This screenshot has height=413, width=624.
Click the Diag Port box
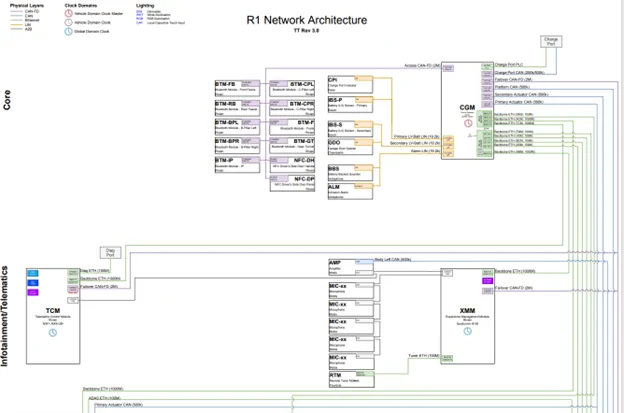pos(110,253)
